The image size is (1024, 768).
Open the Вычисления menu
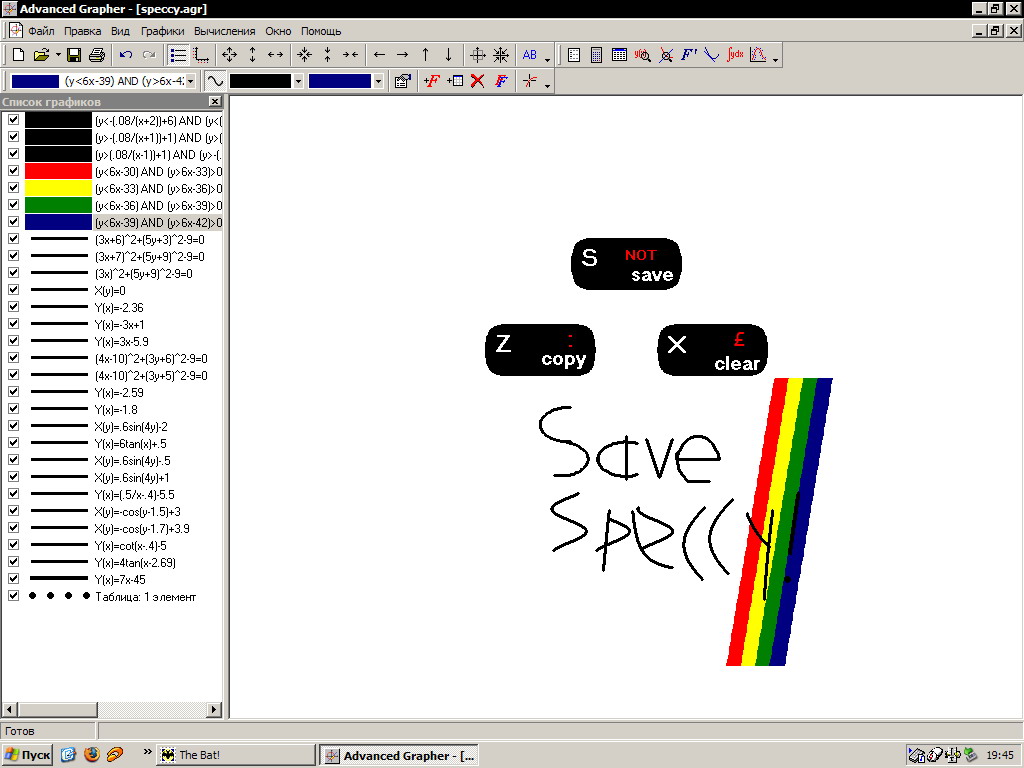point(225,31)
